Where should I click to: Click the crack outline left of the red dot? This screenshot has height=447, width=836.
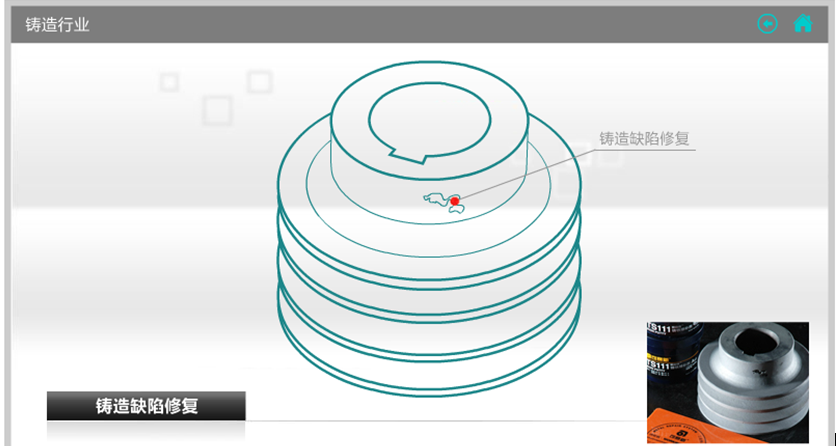point(436,199)
